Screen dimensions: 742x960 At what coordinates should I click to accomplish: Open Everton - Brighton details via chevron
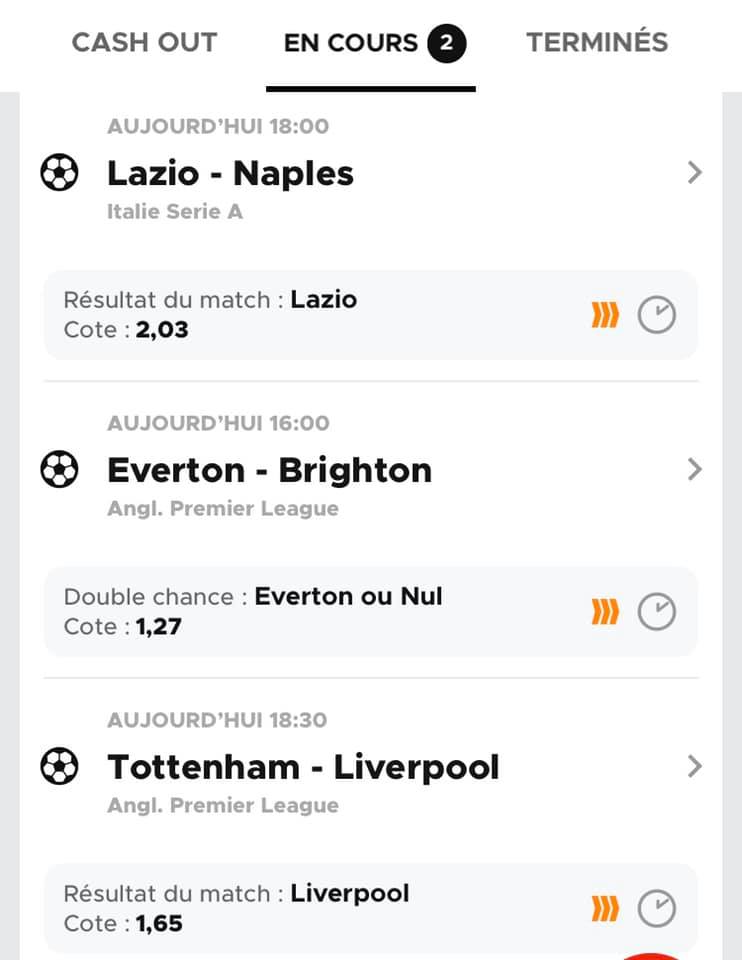pos(694,470)
